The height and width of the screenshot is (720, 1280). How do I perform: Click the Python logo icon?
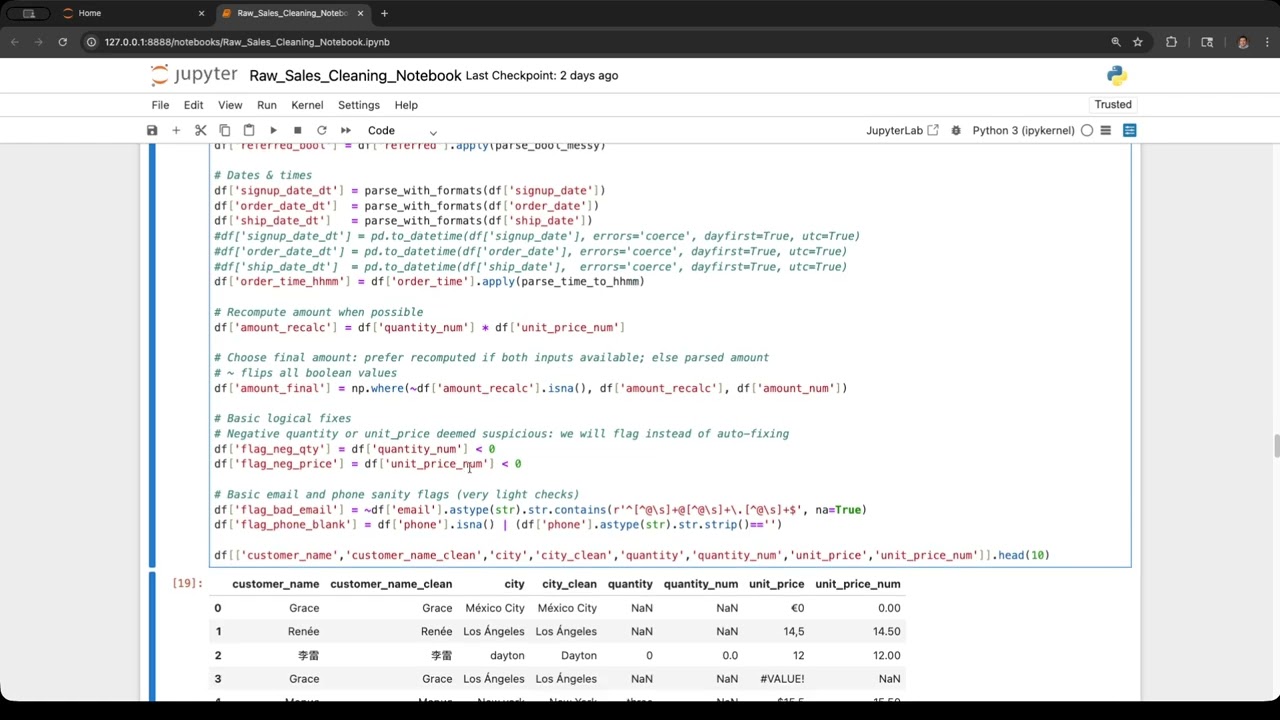coord(1116,75)
